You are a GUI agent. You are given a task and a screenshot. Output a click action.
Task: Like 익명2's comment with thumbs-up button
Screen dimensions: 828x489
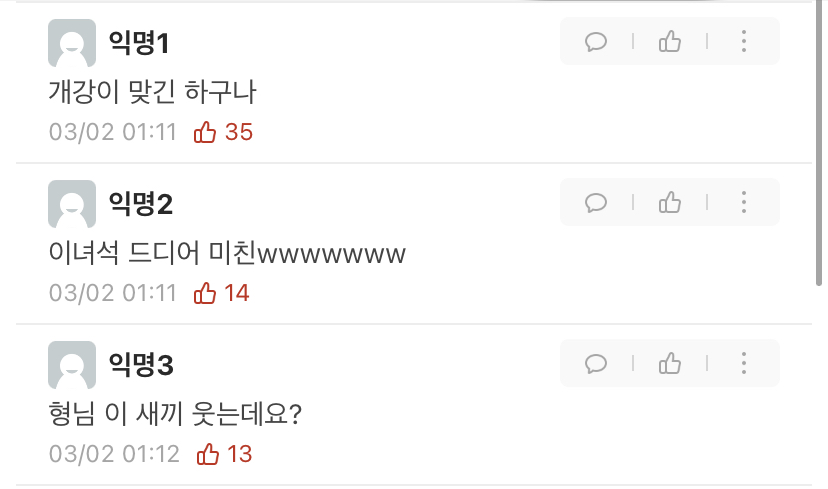[x=670, y=202]
